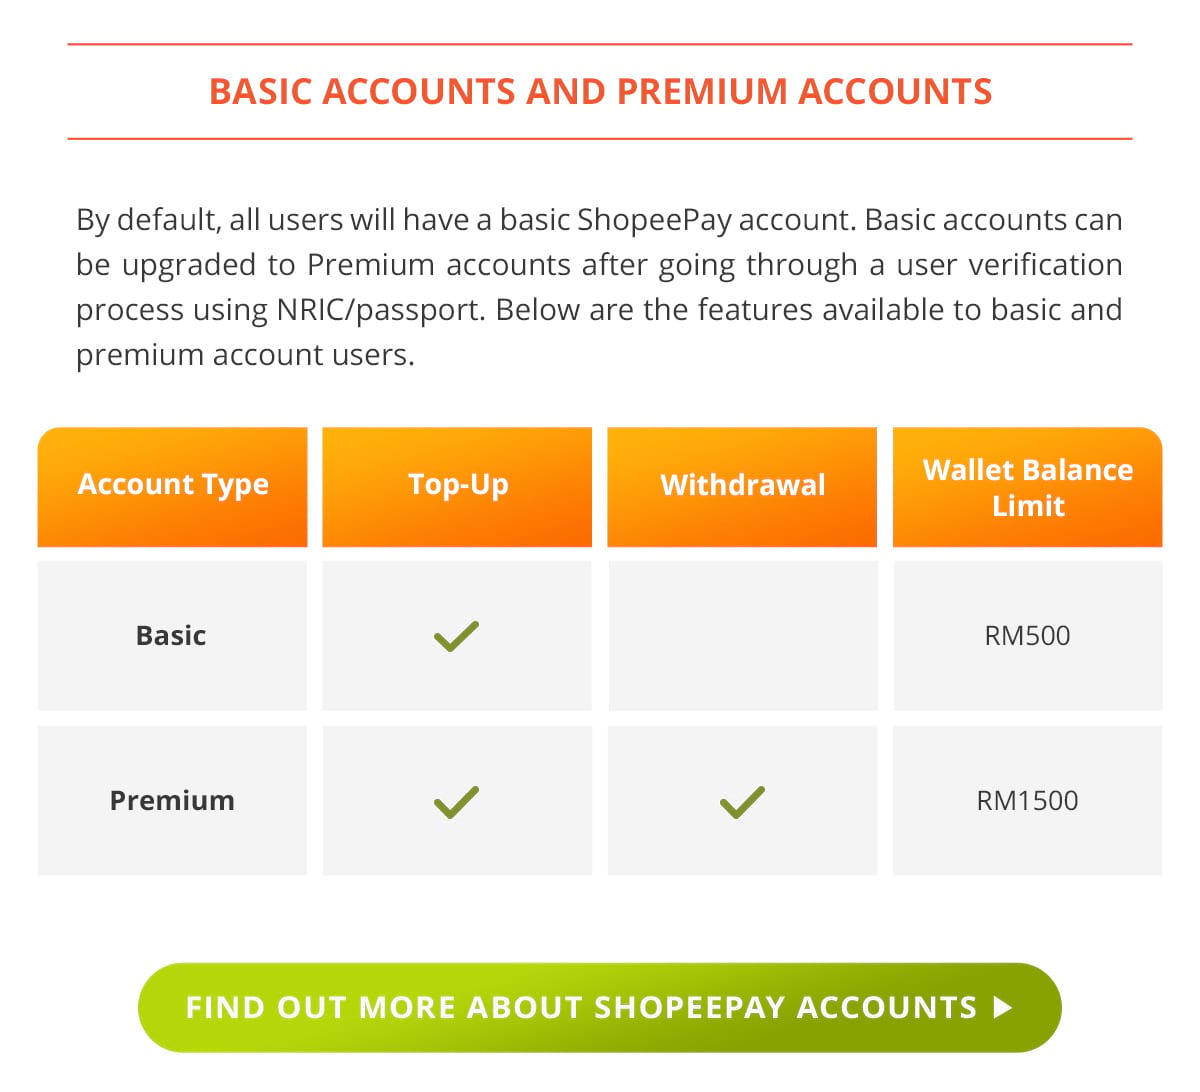Click orange divider line below heading
This screenshot has width=1200, height=1092.
[x=600, y=138]
